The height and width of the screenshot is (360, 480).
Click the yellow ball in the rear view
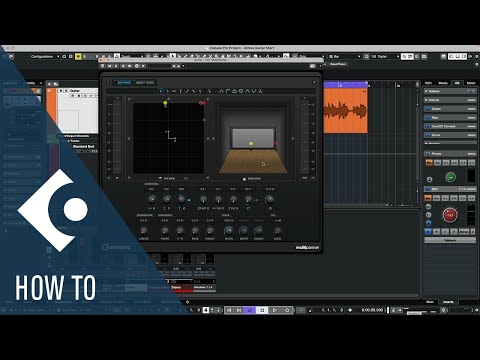(x=251, y=143)
